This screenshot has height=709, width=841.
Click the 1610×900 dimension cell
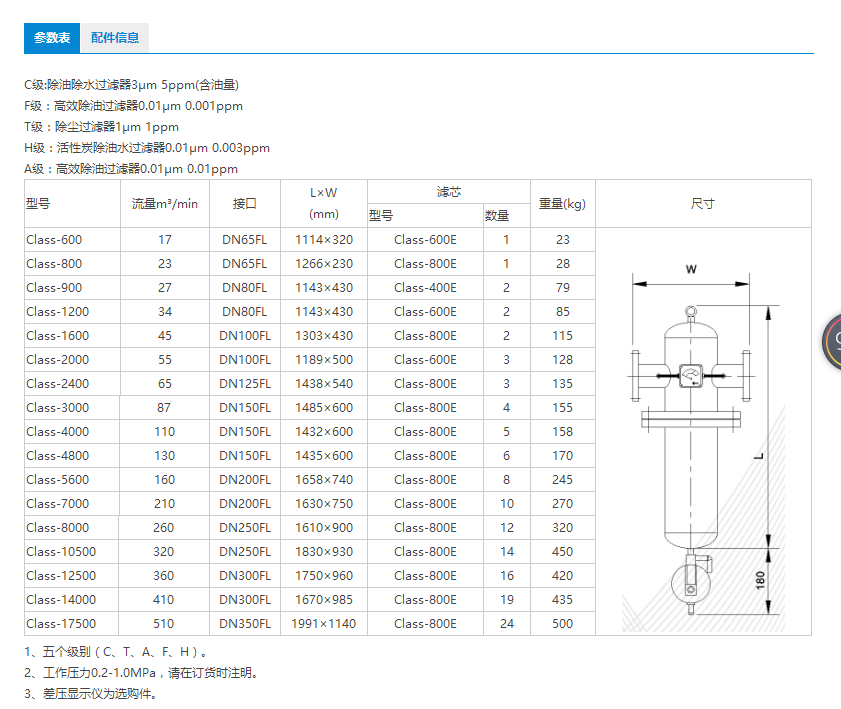tap(324, 528)
